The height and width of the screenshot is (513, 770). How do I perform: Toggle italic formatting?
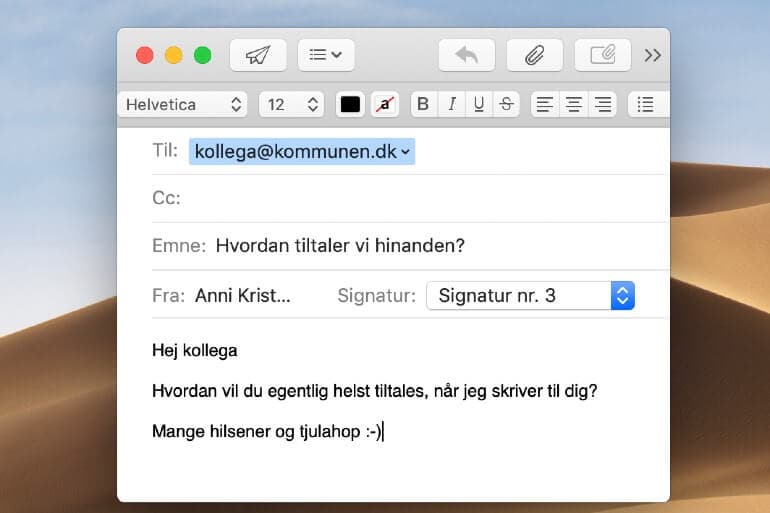[451, 104]
